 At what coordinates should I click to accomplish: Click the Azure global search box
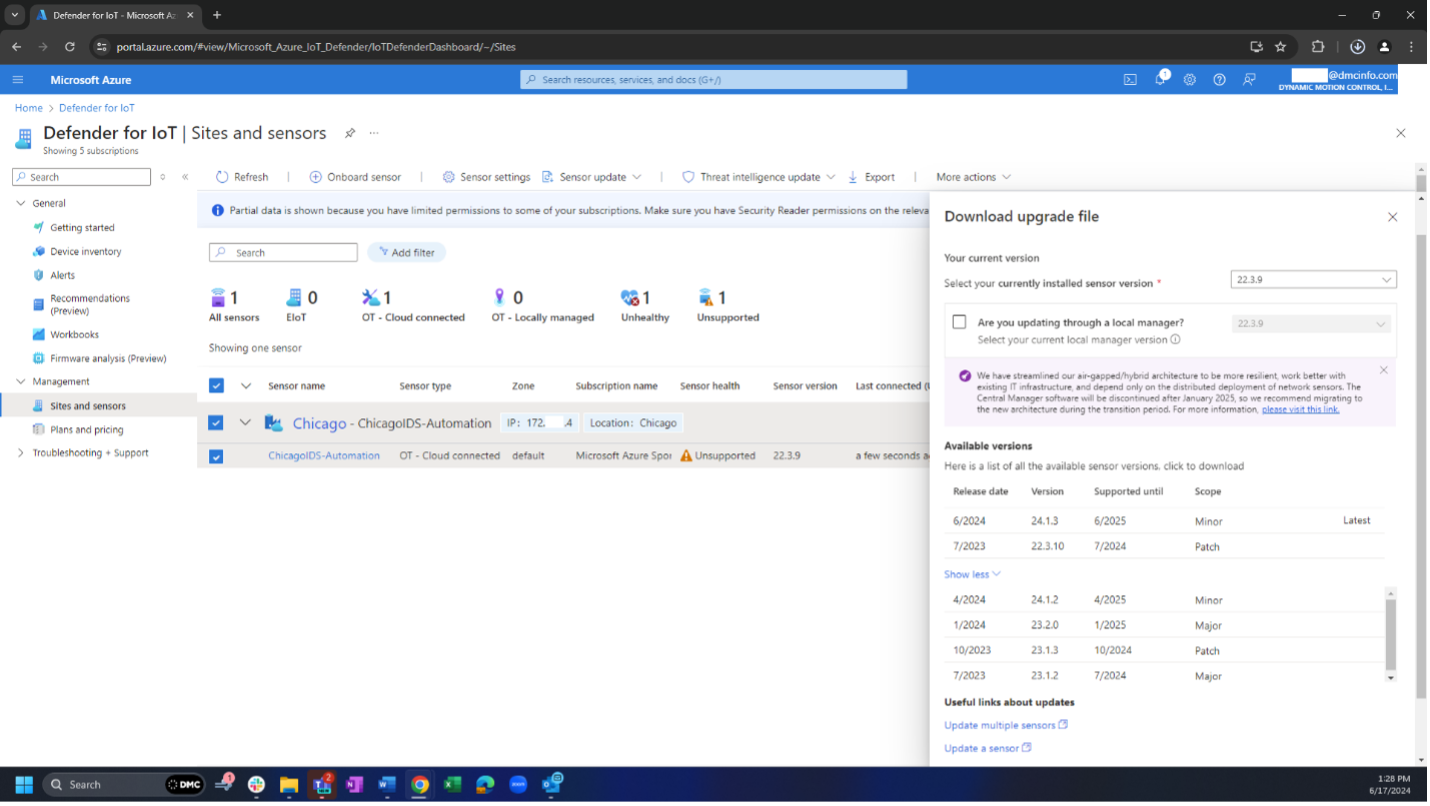[x=713, y=80]
